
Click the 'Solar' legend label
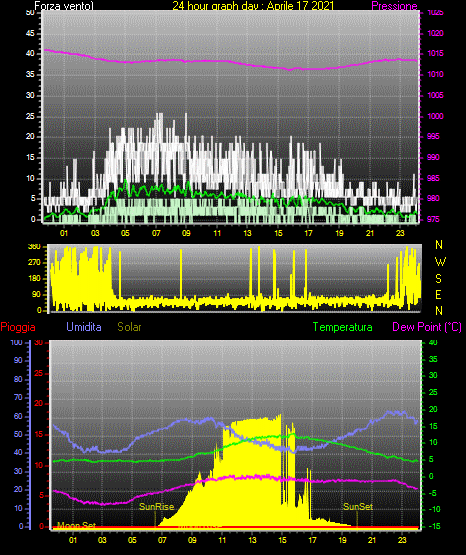click(x=130, y=327)
